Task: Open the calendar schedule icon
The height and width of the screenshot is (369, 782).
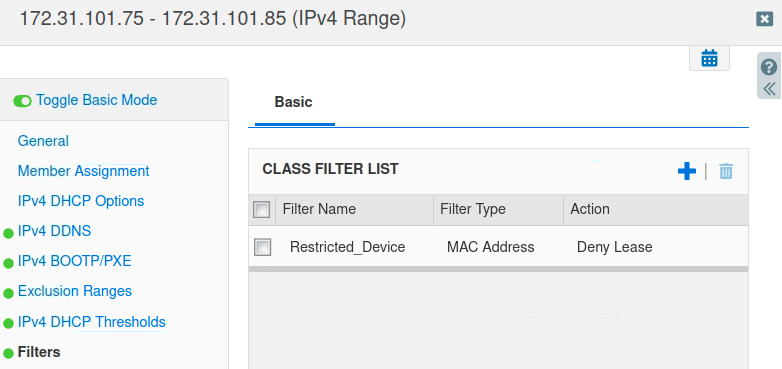Action: tap(709, 58)
